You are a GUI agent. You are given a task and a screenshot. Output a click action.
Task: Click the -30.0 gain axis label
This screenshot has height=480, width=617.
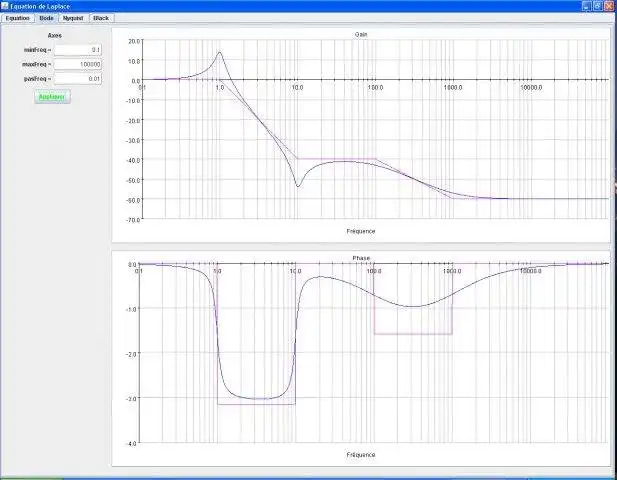coord(133,140)
